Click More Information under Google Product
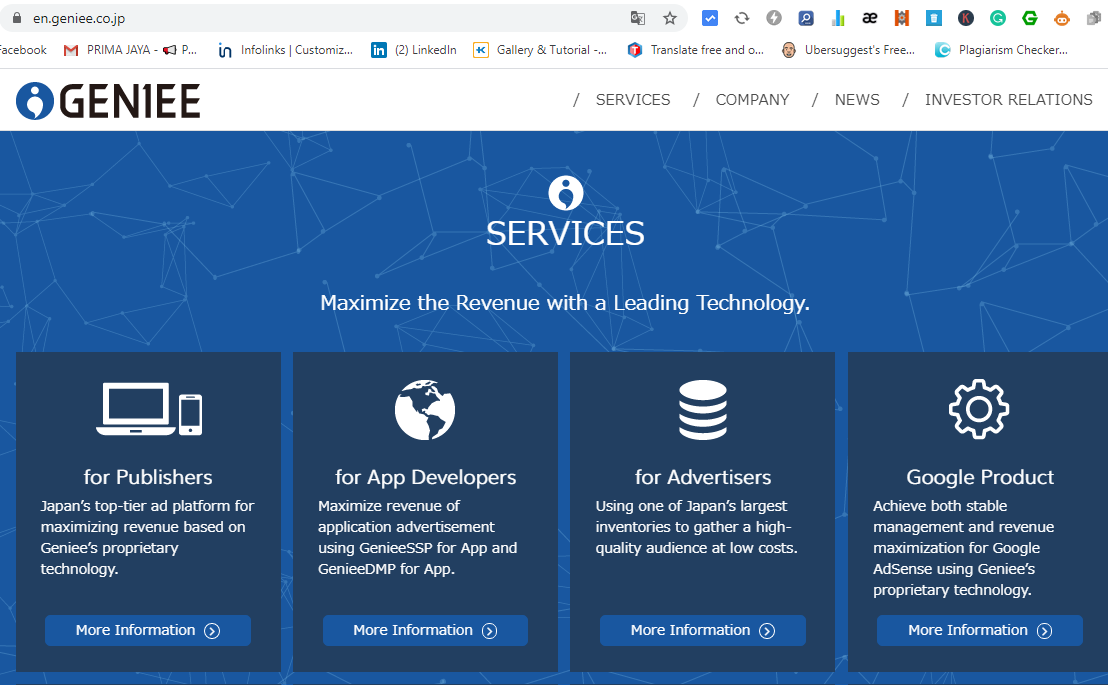The width and height of the screenshot is (1108, 685). (x=979, y=630)
